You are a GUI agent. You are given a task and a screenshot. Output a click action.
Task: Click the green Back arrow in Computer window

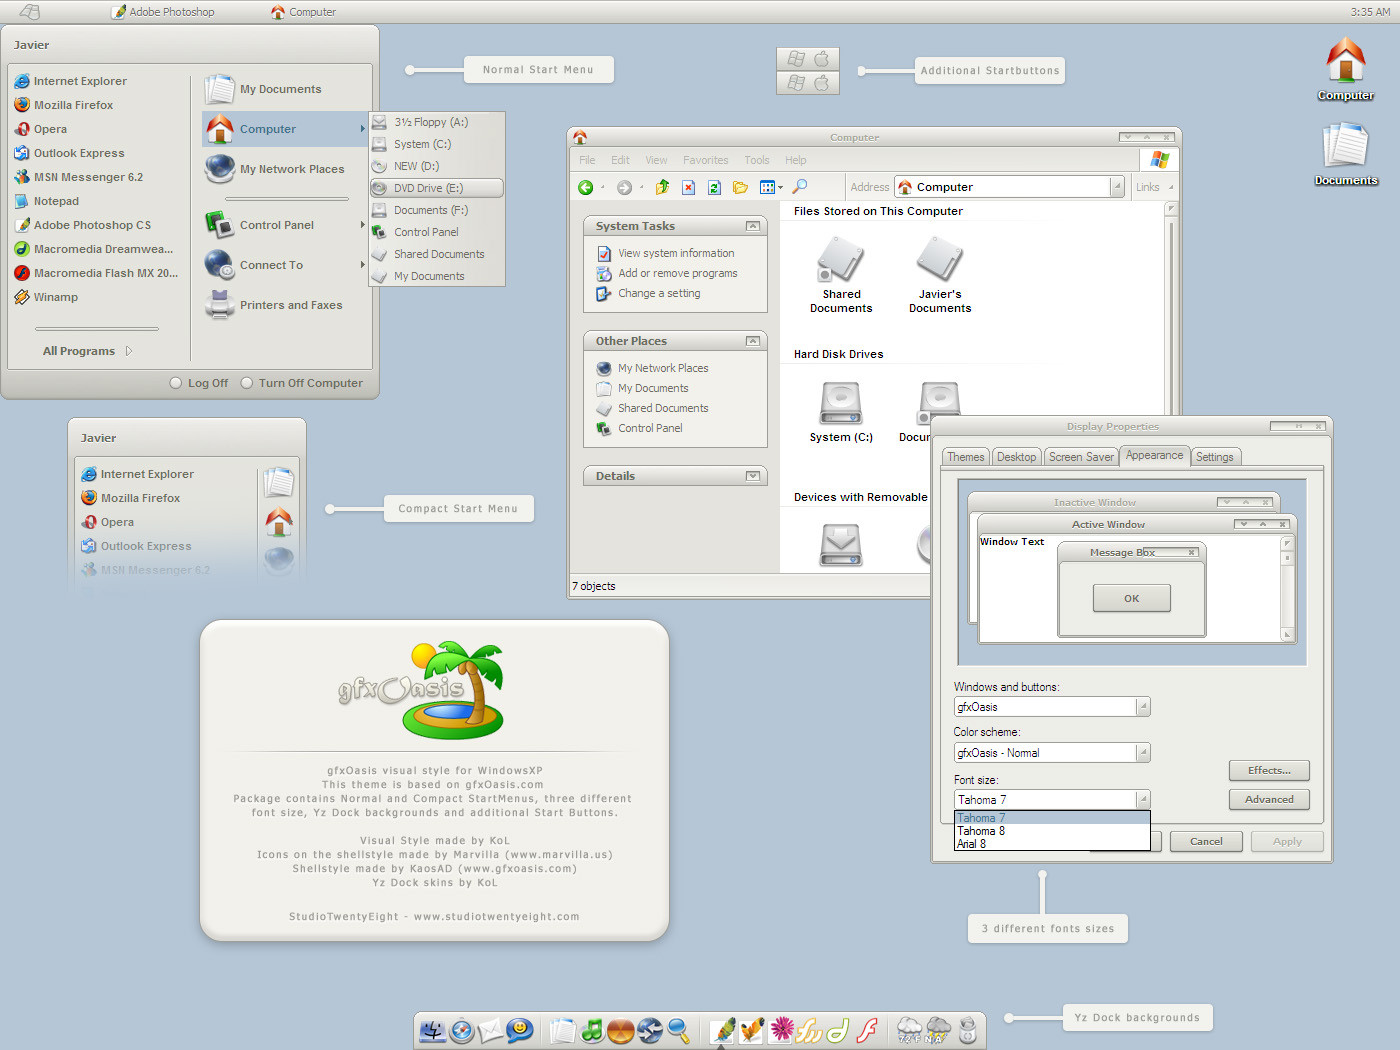click(x=586, y=187)
